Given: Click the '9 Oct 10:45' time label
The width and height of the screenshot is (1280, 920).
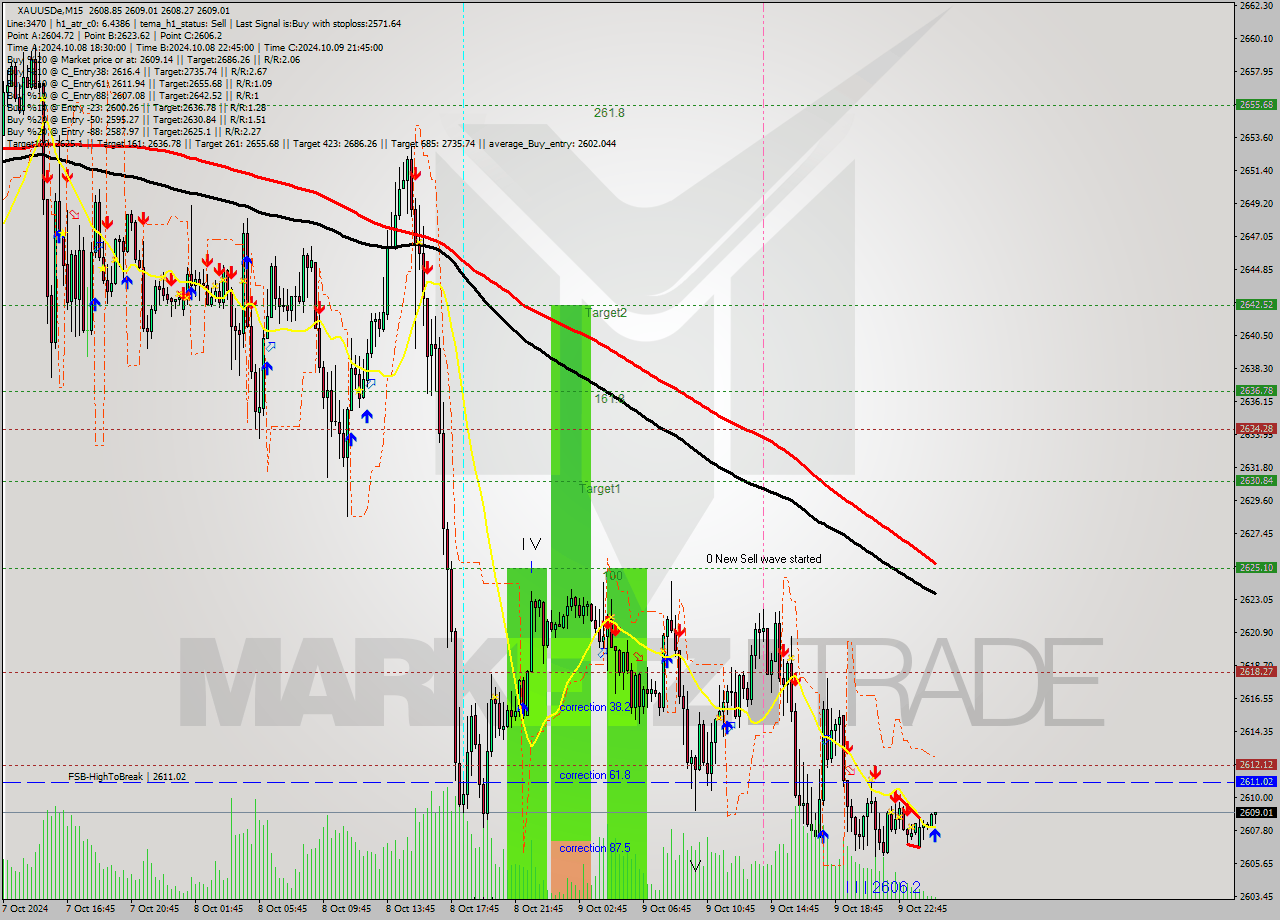Looking at the screenshot, I should [x=730, y=909].
